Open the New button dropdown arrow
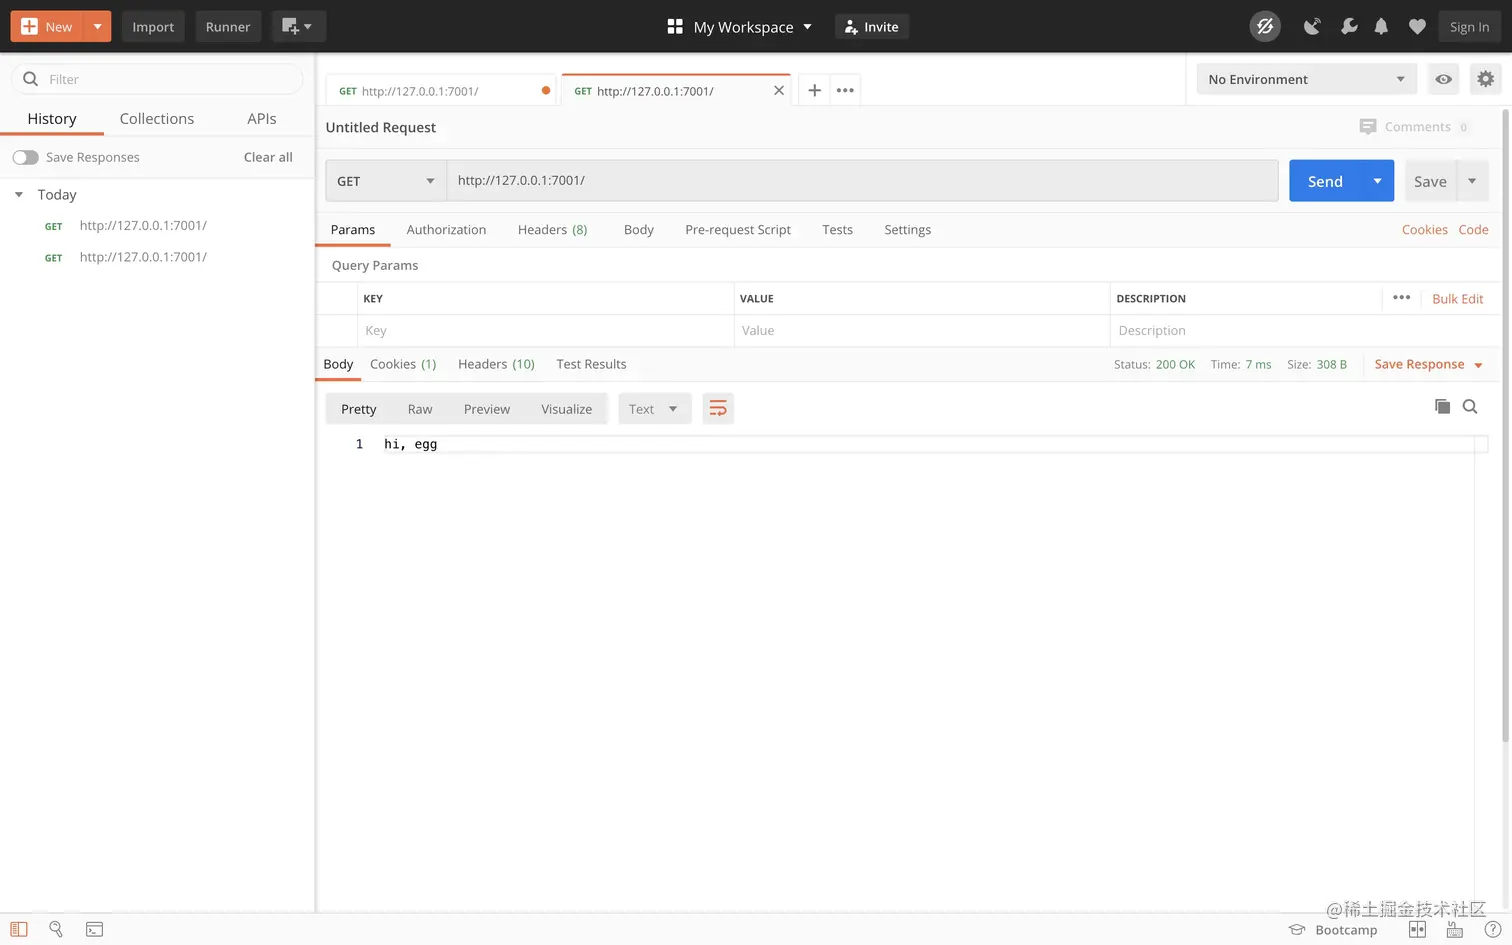The height and width of the screenshot is (945, 1512). point(98,27)
